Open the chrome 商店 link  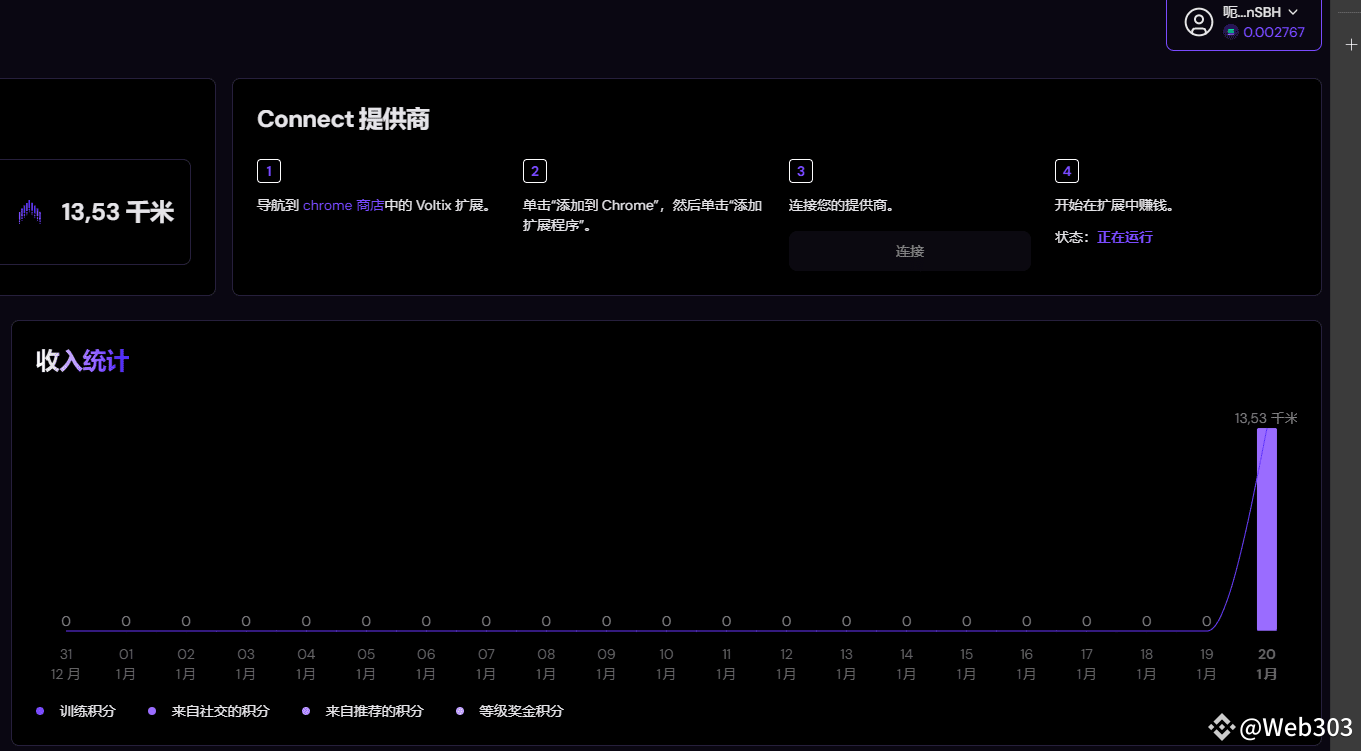[x=344, y=205]
